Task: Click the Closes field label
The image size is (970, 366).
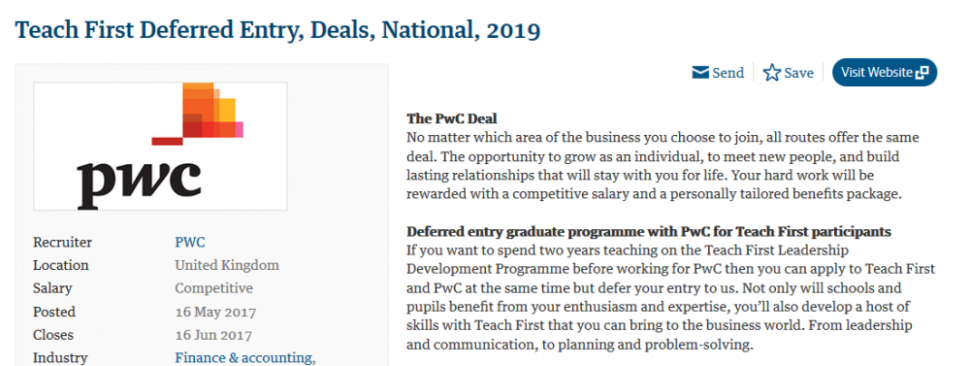Action: coord(53,335)
